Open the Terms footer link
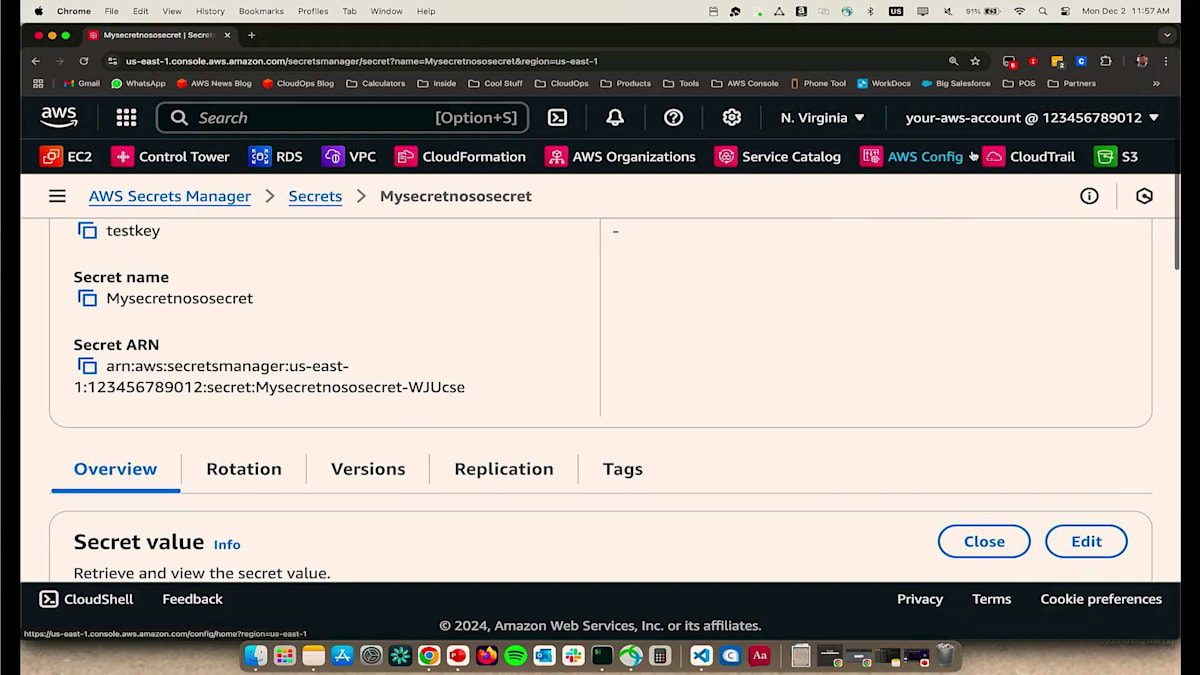The width and height of the screenshot is (1200, 675). pyautogui.click(x=991, y=599)
